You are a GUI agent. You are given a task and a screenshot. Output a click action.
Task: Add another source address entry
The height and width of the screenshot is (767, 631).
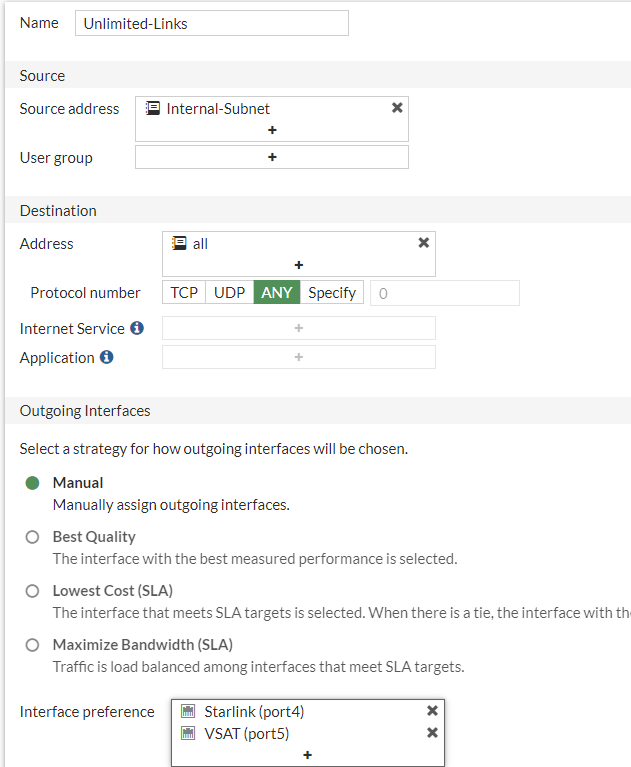272,130
